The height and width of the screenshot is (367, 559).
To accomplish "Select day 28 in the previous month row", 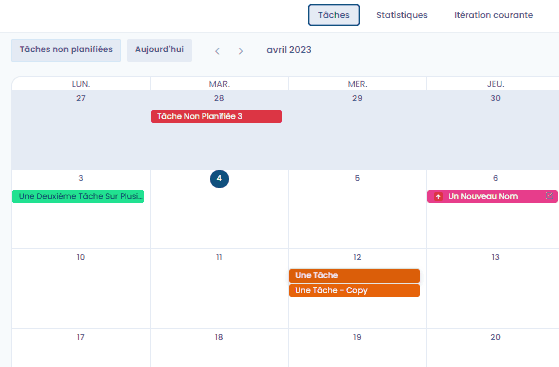I will (219, 98).
